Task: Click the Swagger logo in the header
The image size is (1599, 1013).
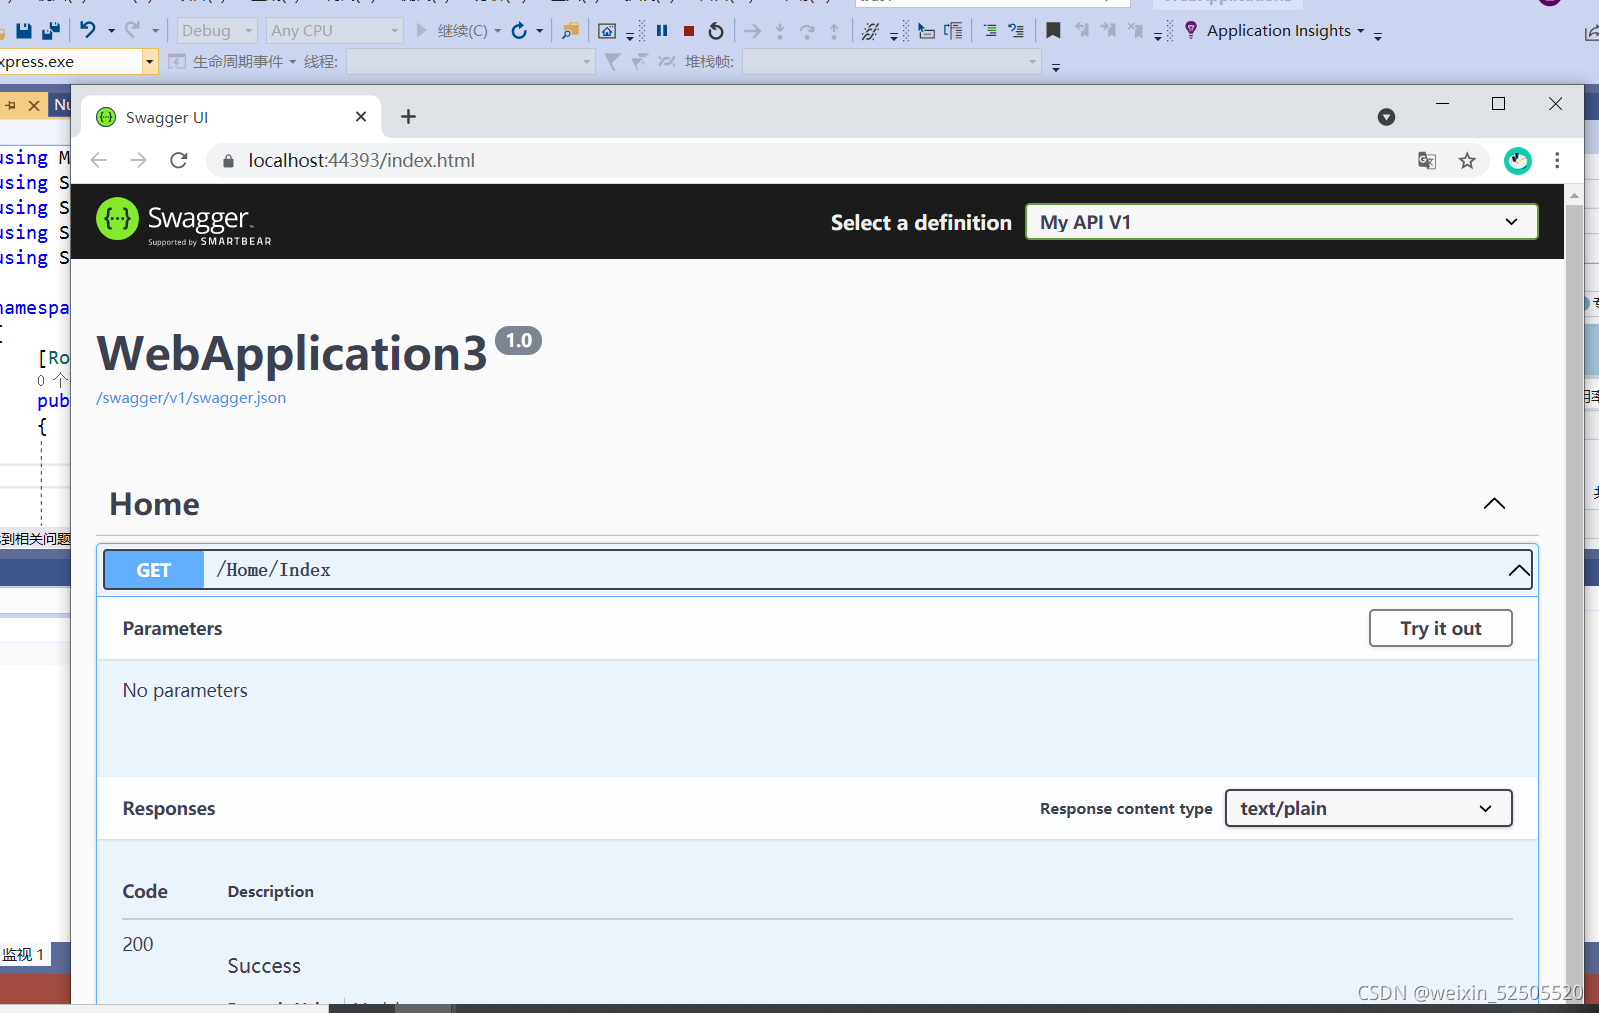Action: point(184,221)
